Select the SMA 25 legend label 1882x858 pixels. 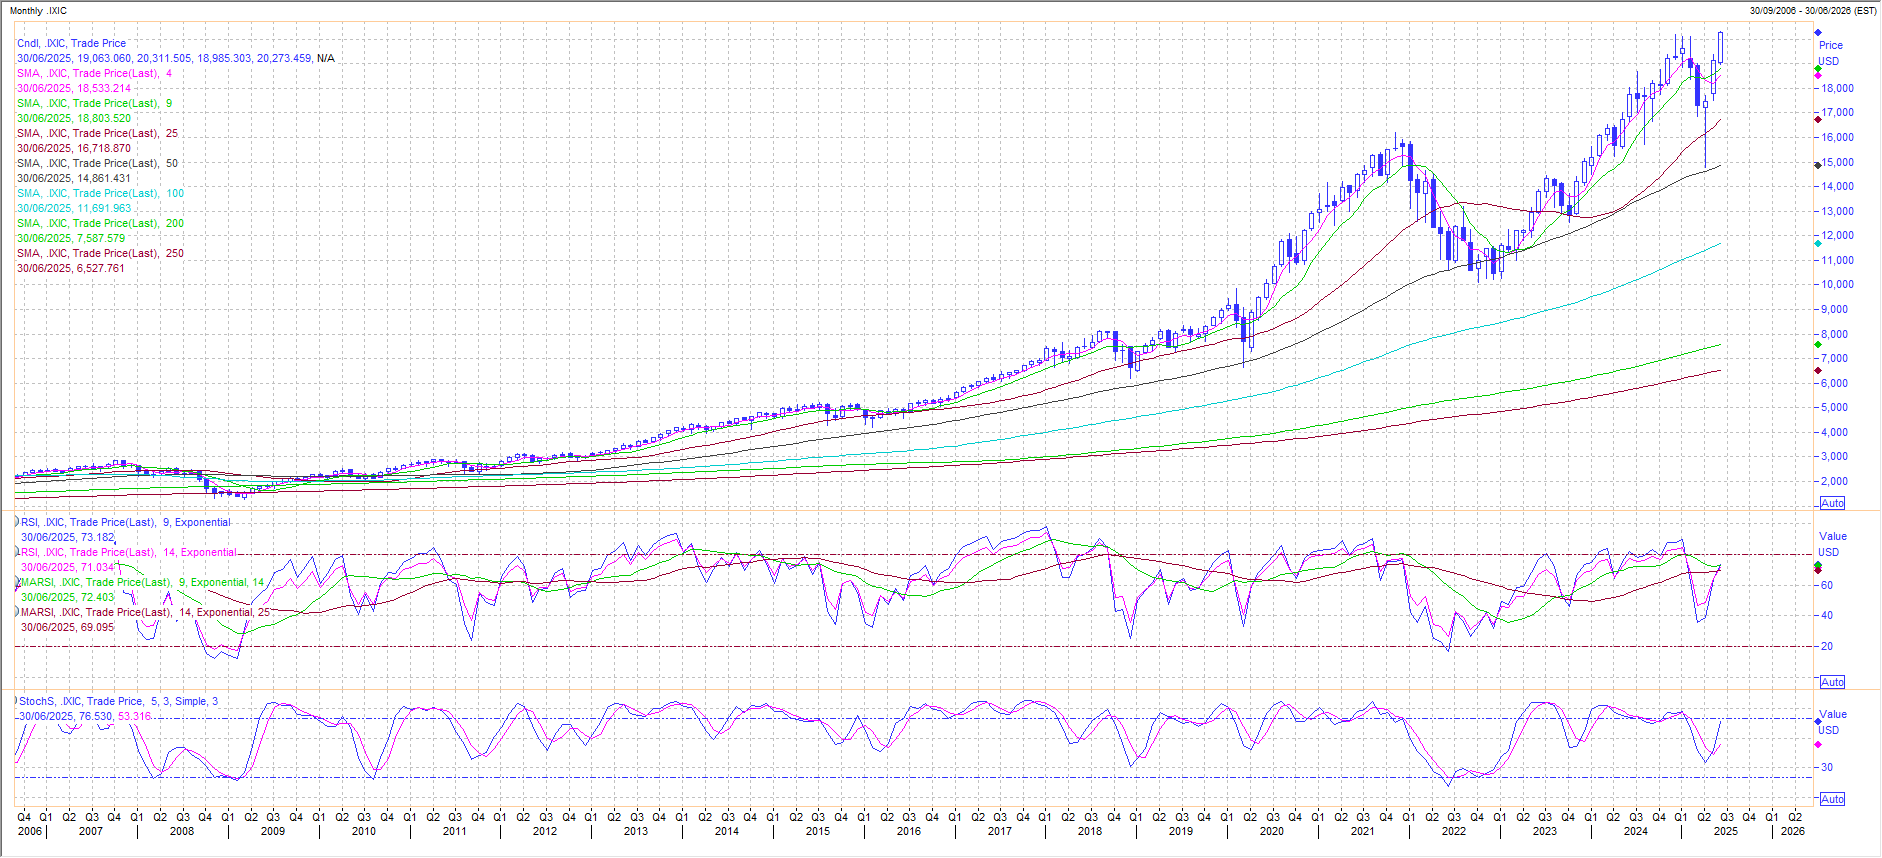[x=97, y=133]
